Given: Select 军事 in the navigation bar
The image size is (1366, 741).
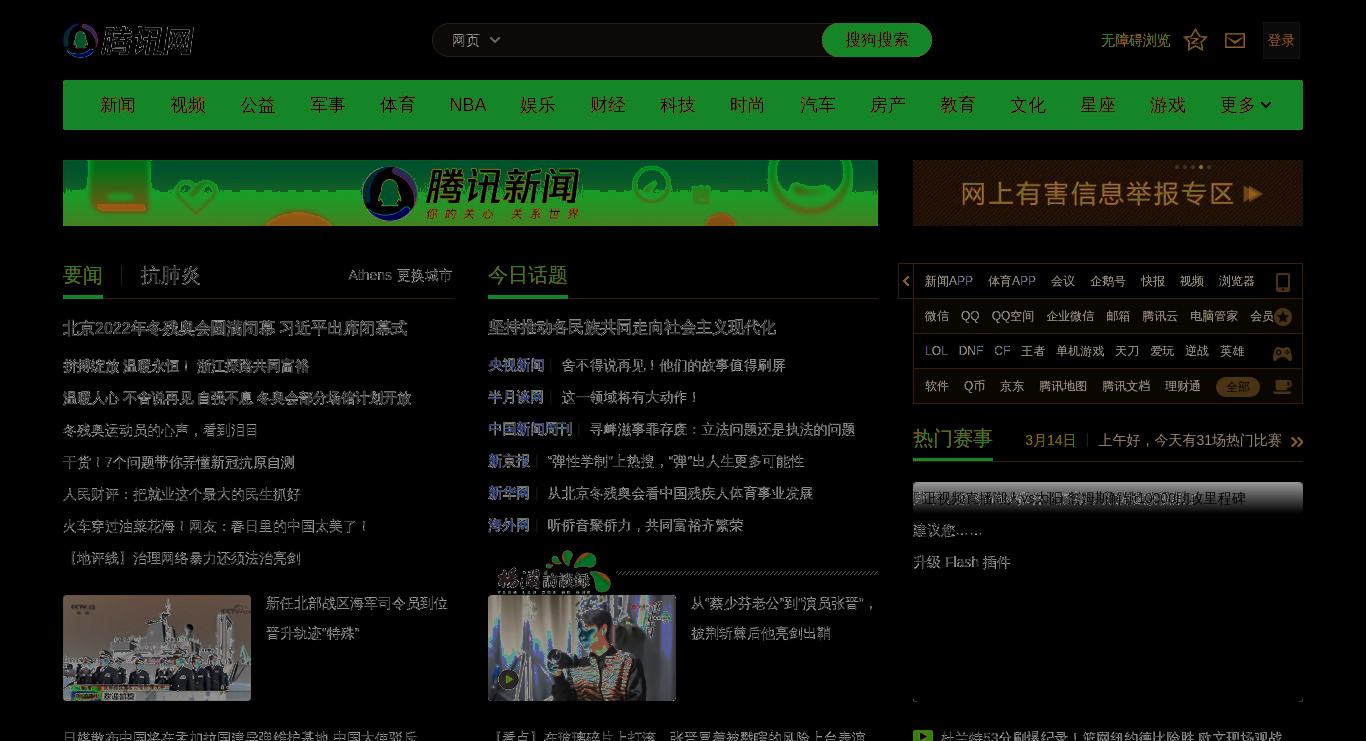Looking at the screenshot, I should [328, 105].
